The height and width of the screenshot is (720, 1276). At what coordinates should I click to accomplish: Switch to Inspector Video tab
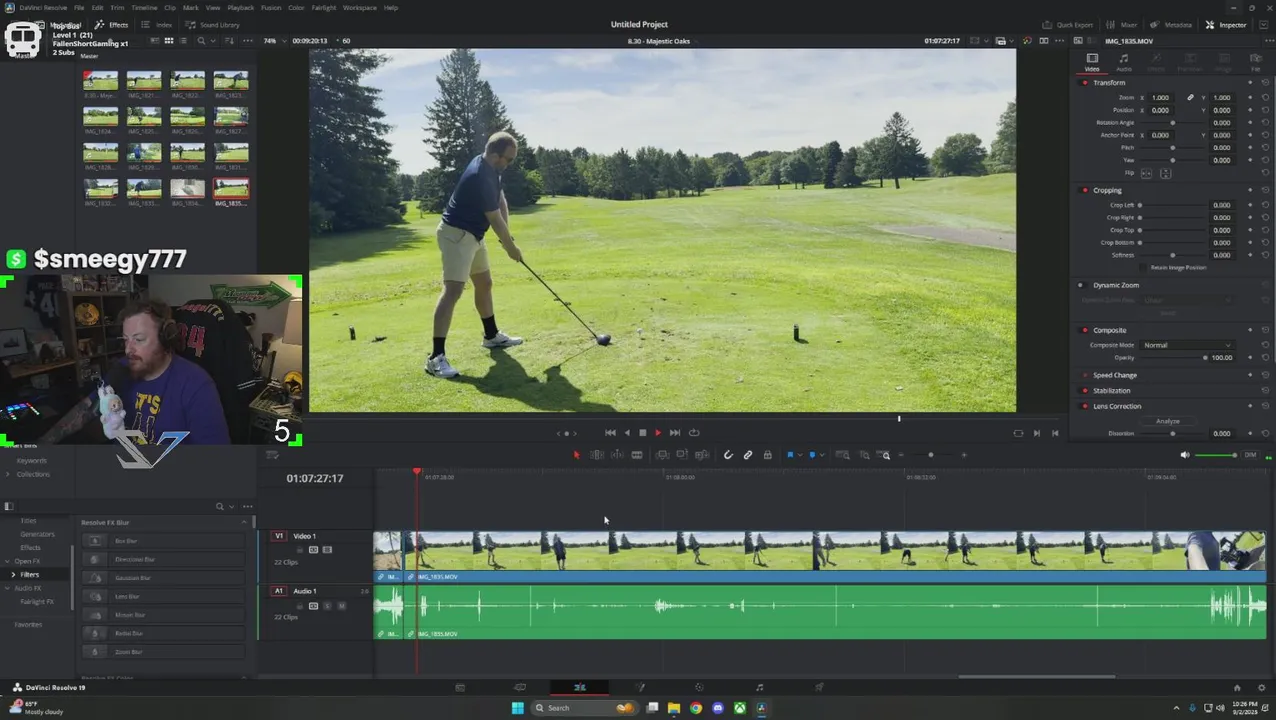(x=1092, y=62)
